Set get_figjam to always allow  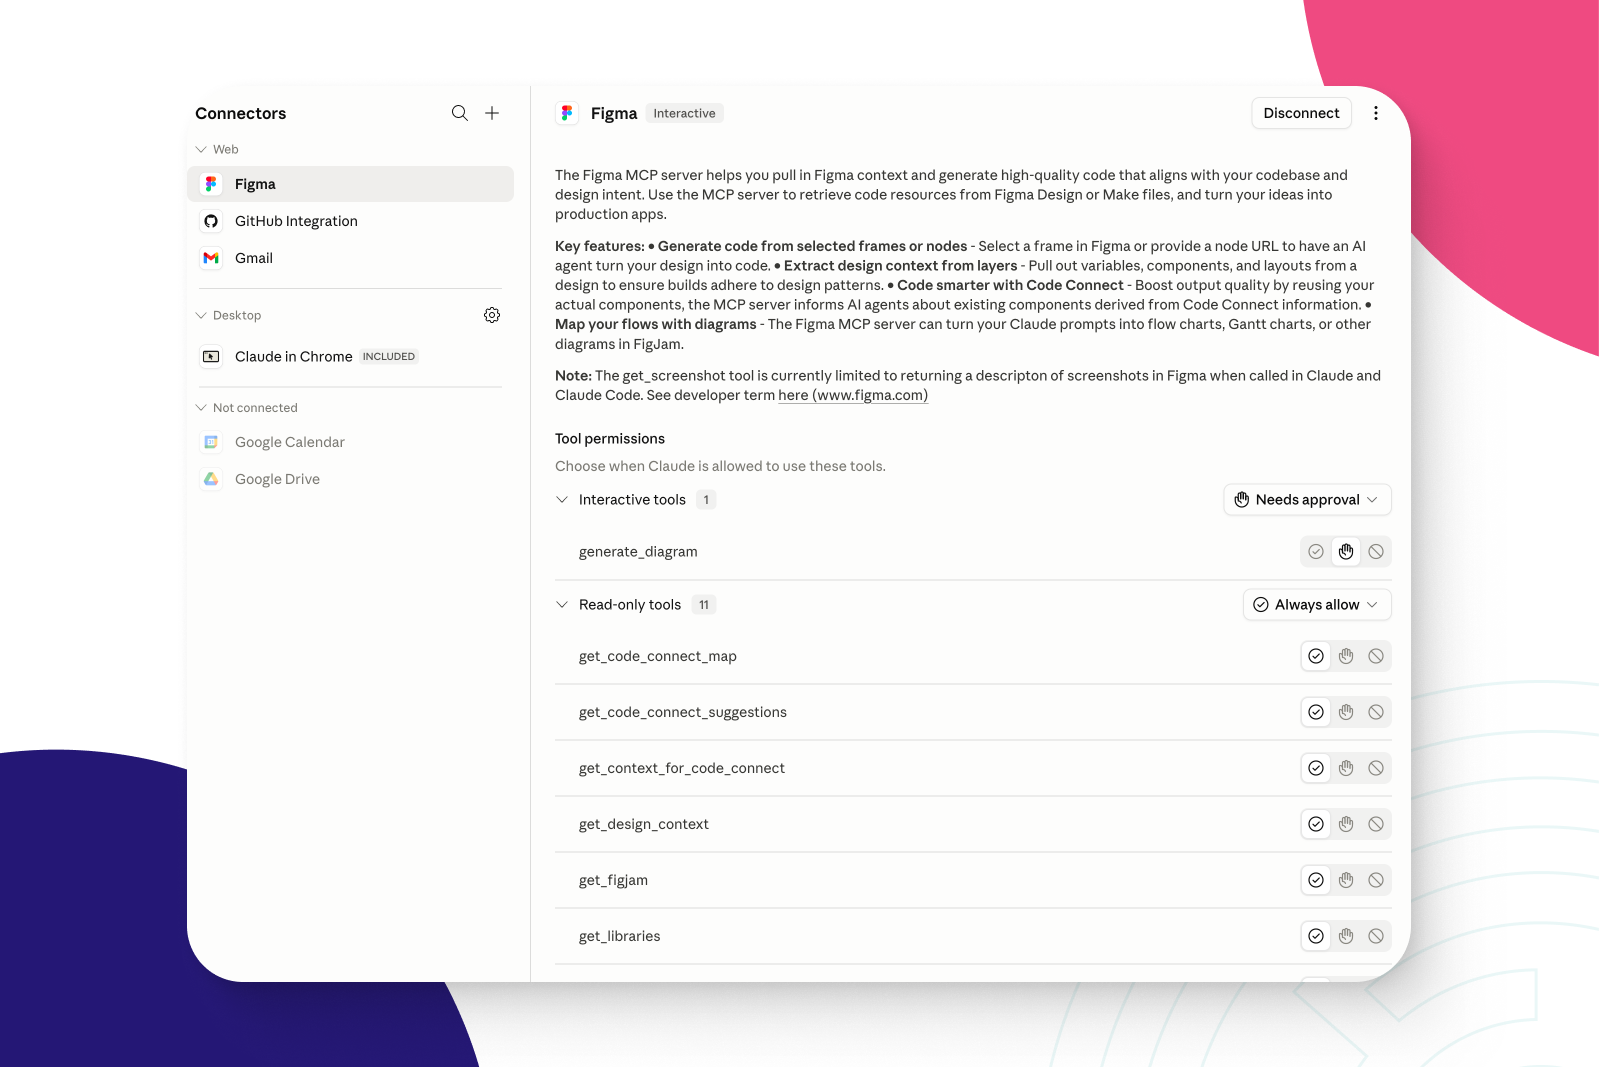pos(1316,880)
